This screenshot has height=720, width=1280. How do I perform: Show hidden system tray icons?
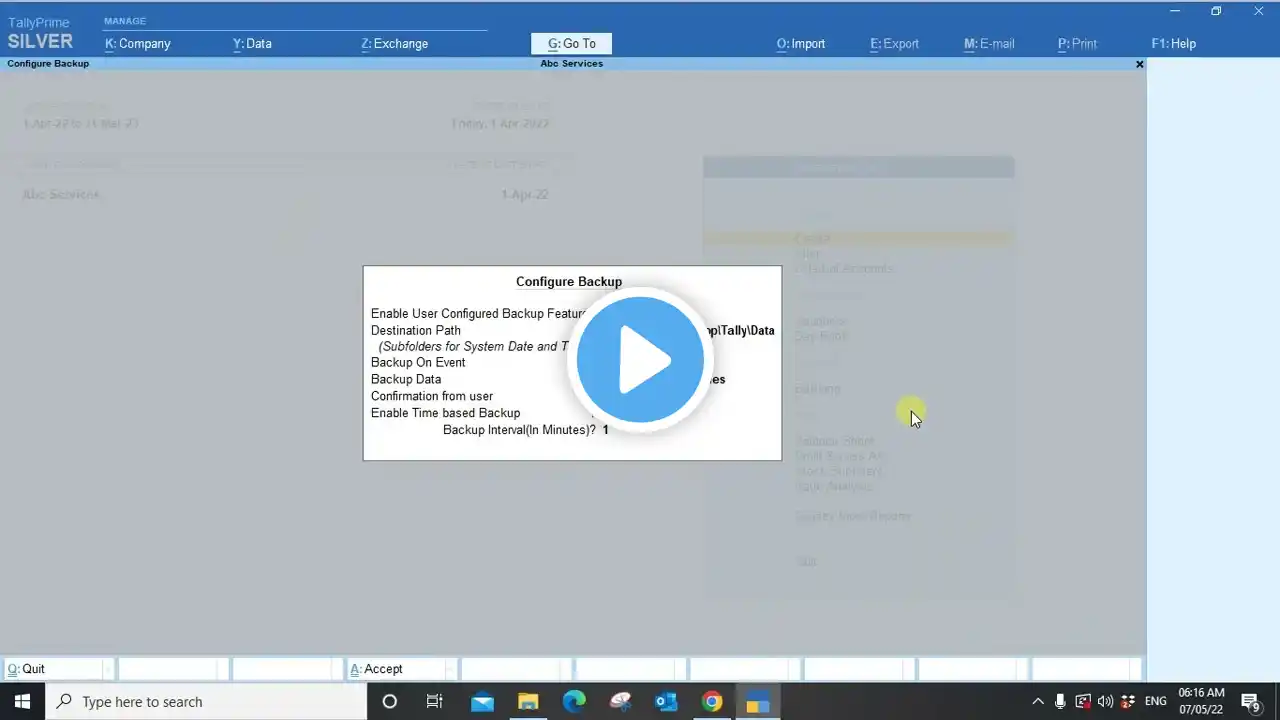point(1037,701)
